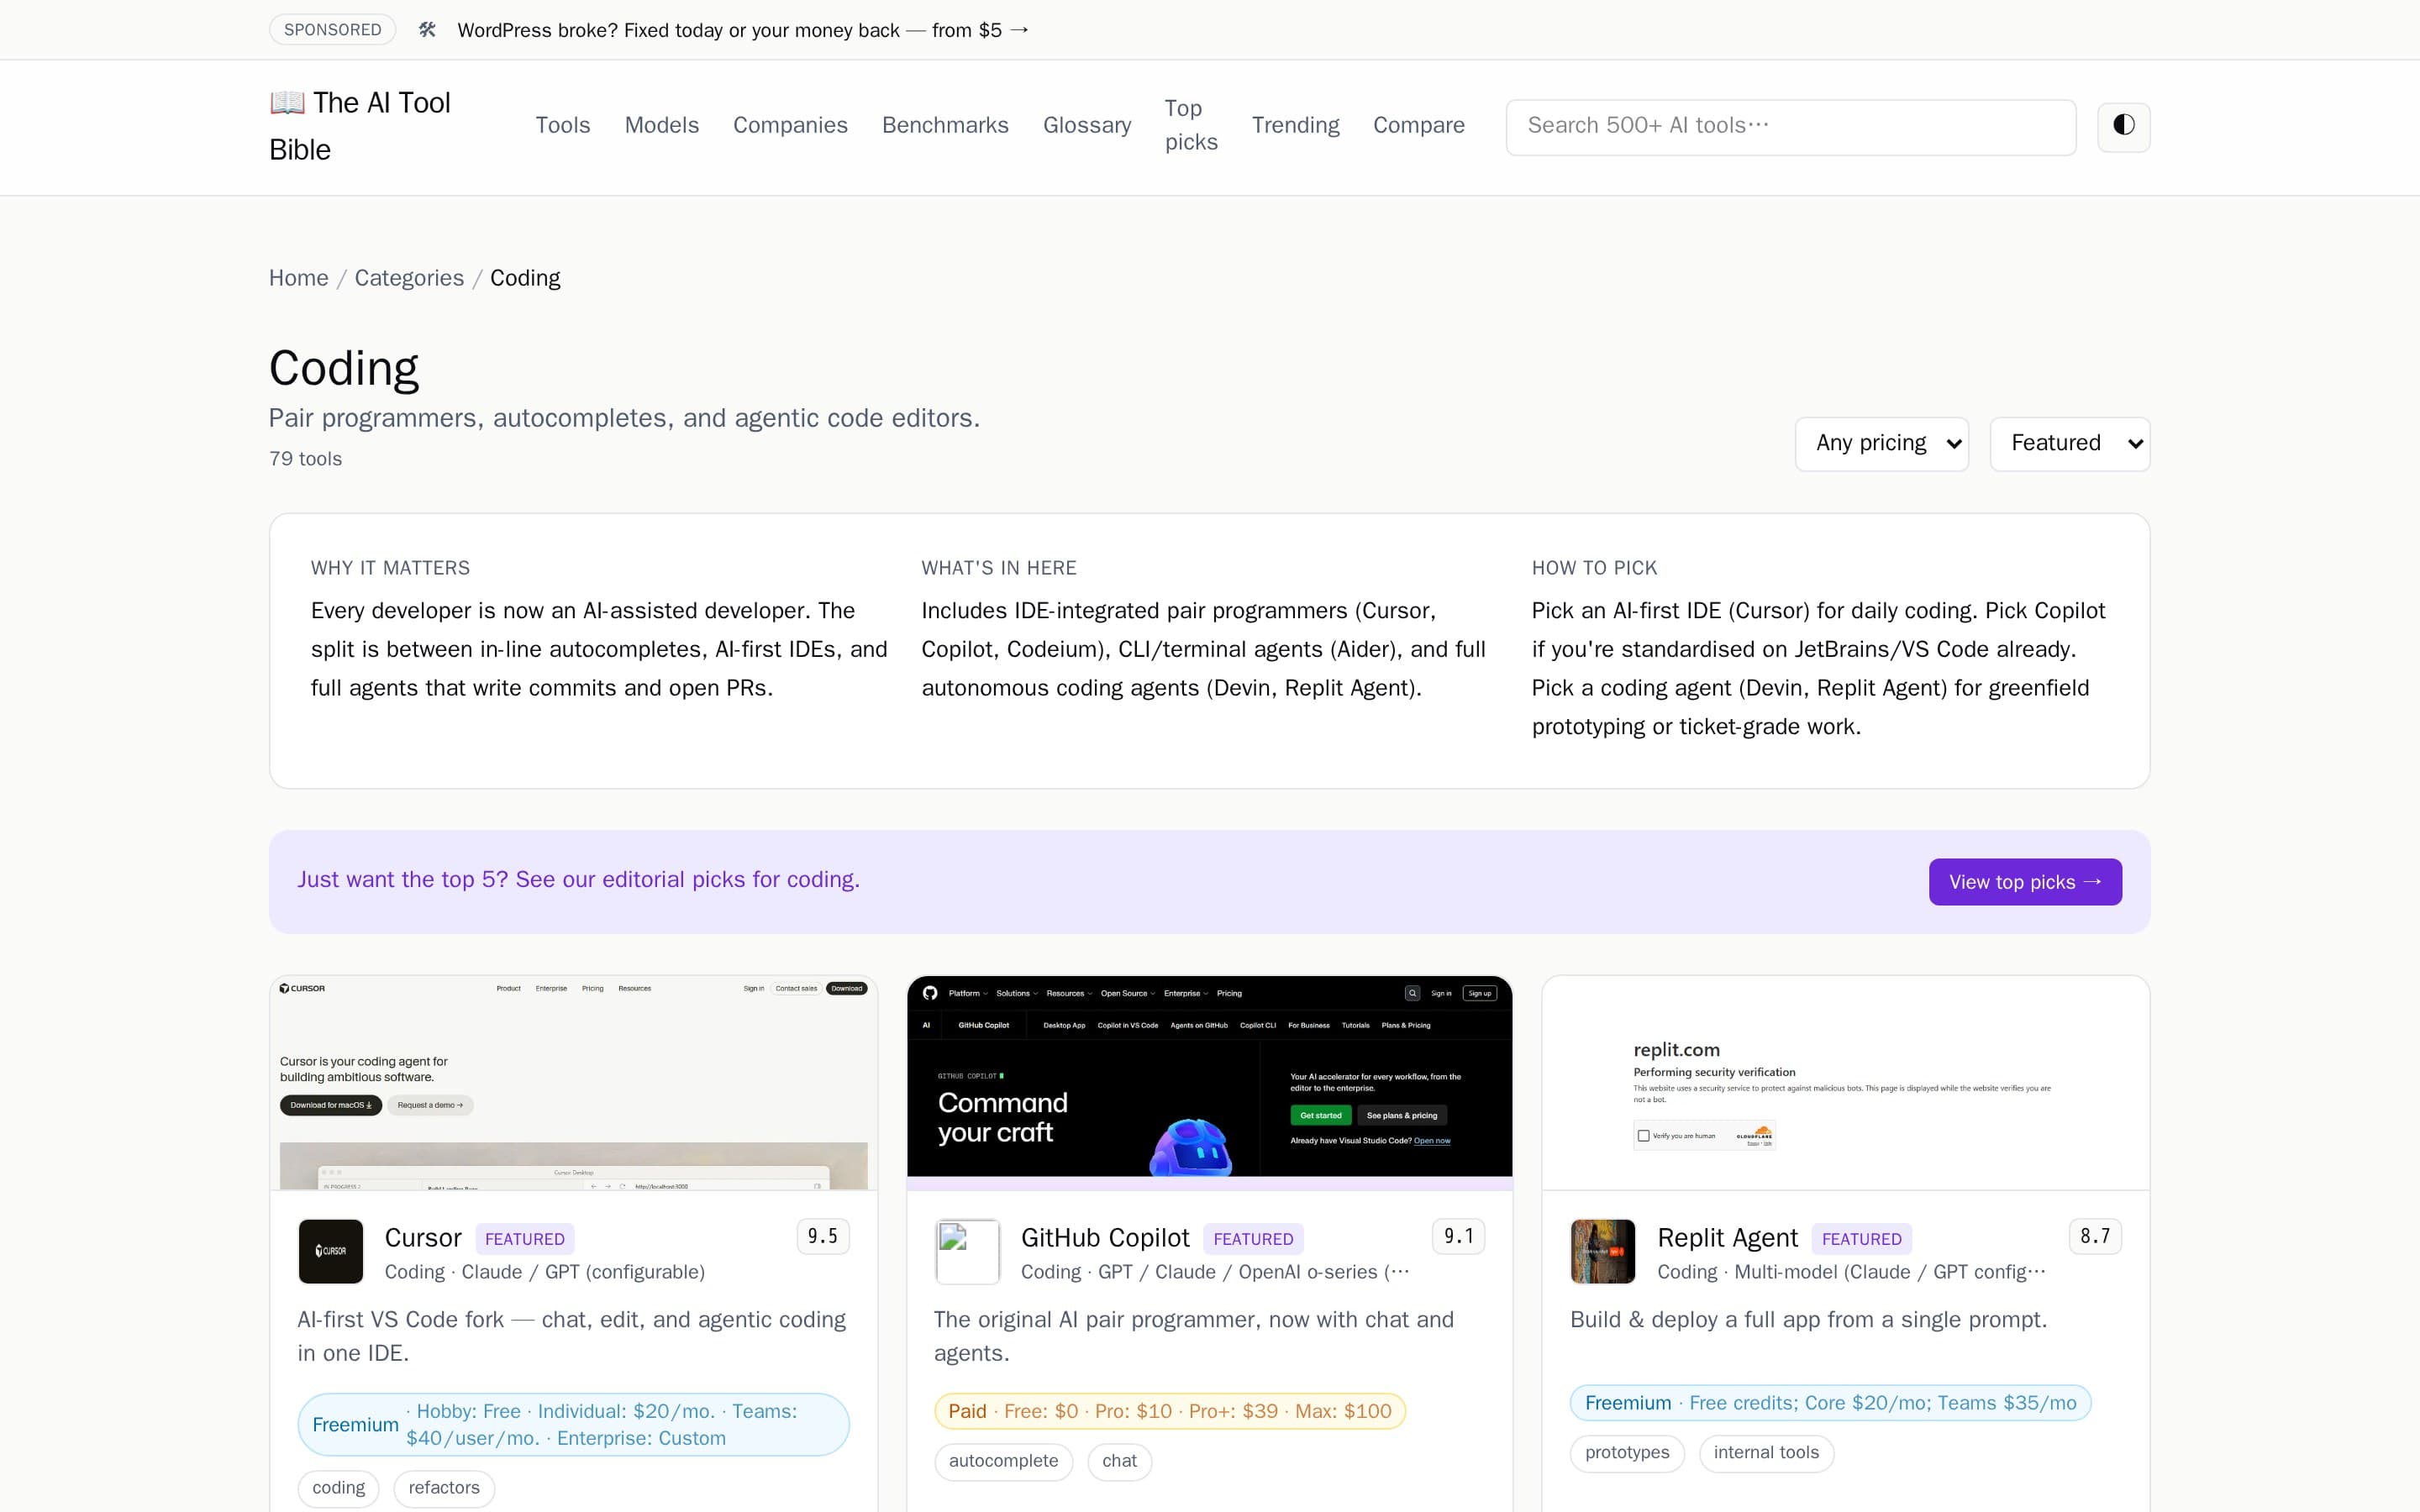This screenshot has height=1512, width=2420.
Task: Click the Home breadcrumb link
Action: [x=299, y=278]
